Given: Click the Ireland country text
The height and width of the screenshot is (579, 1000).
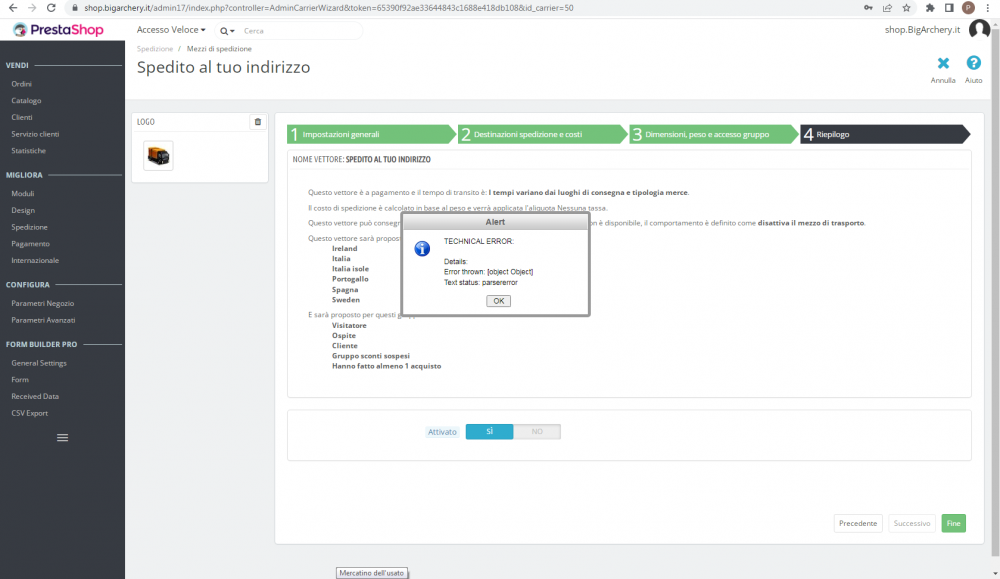Looking at the screenshot, I should point(344,249).
